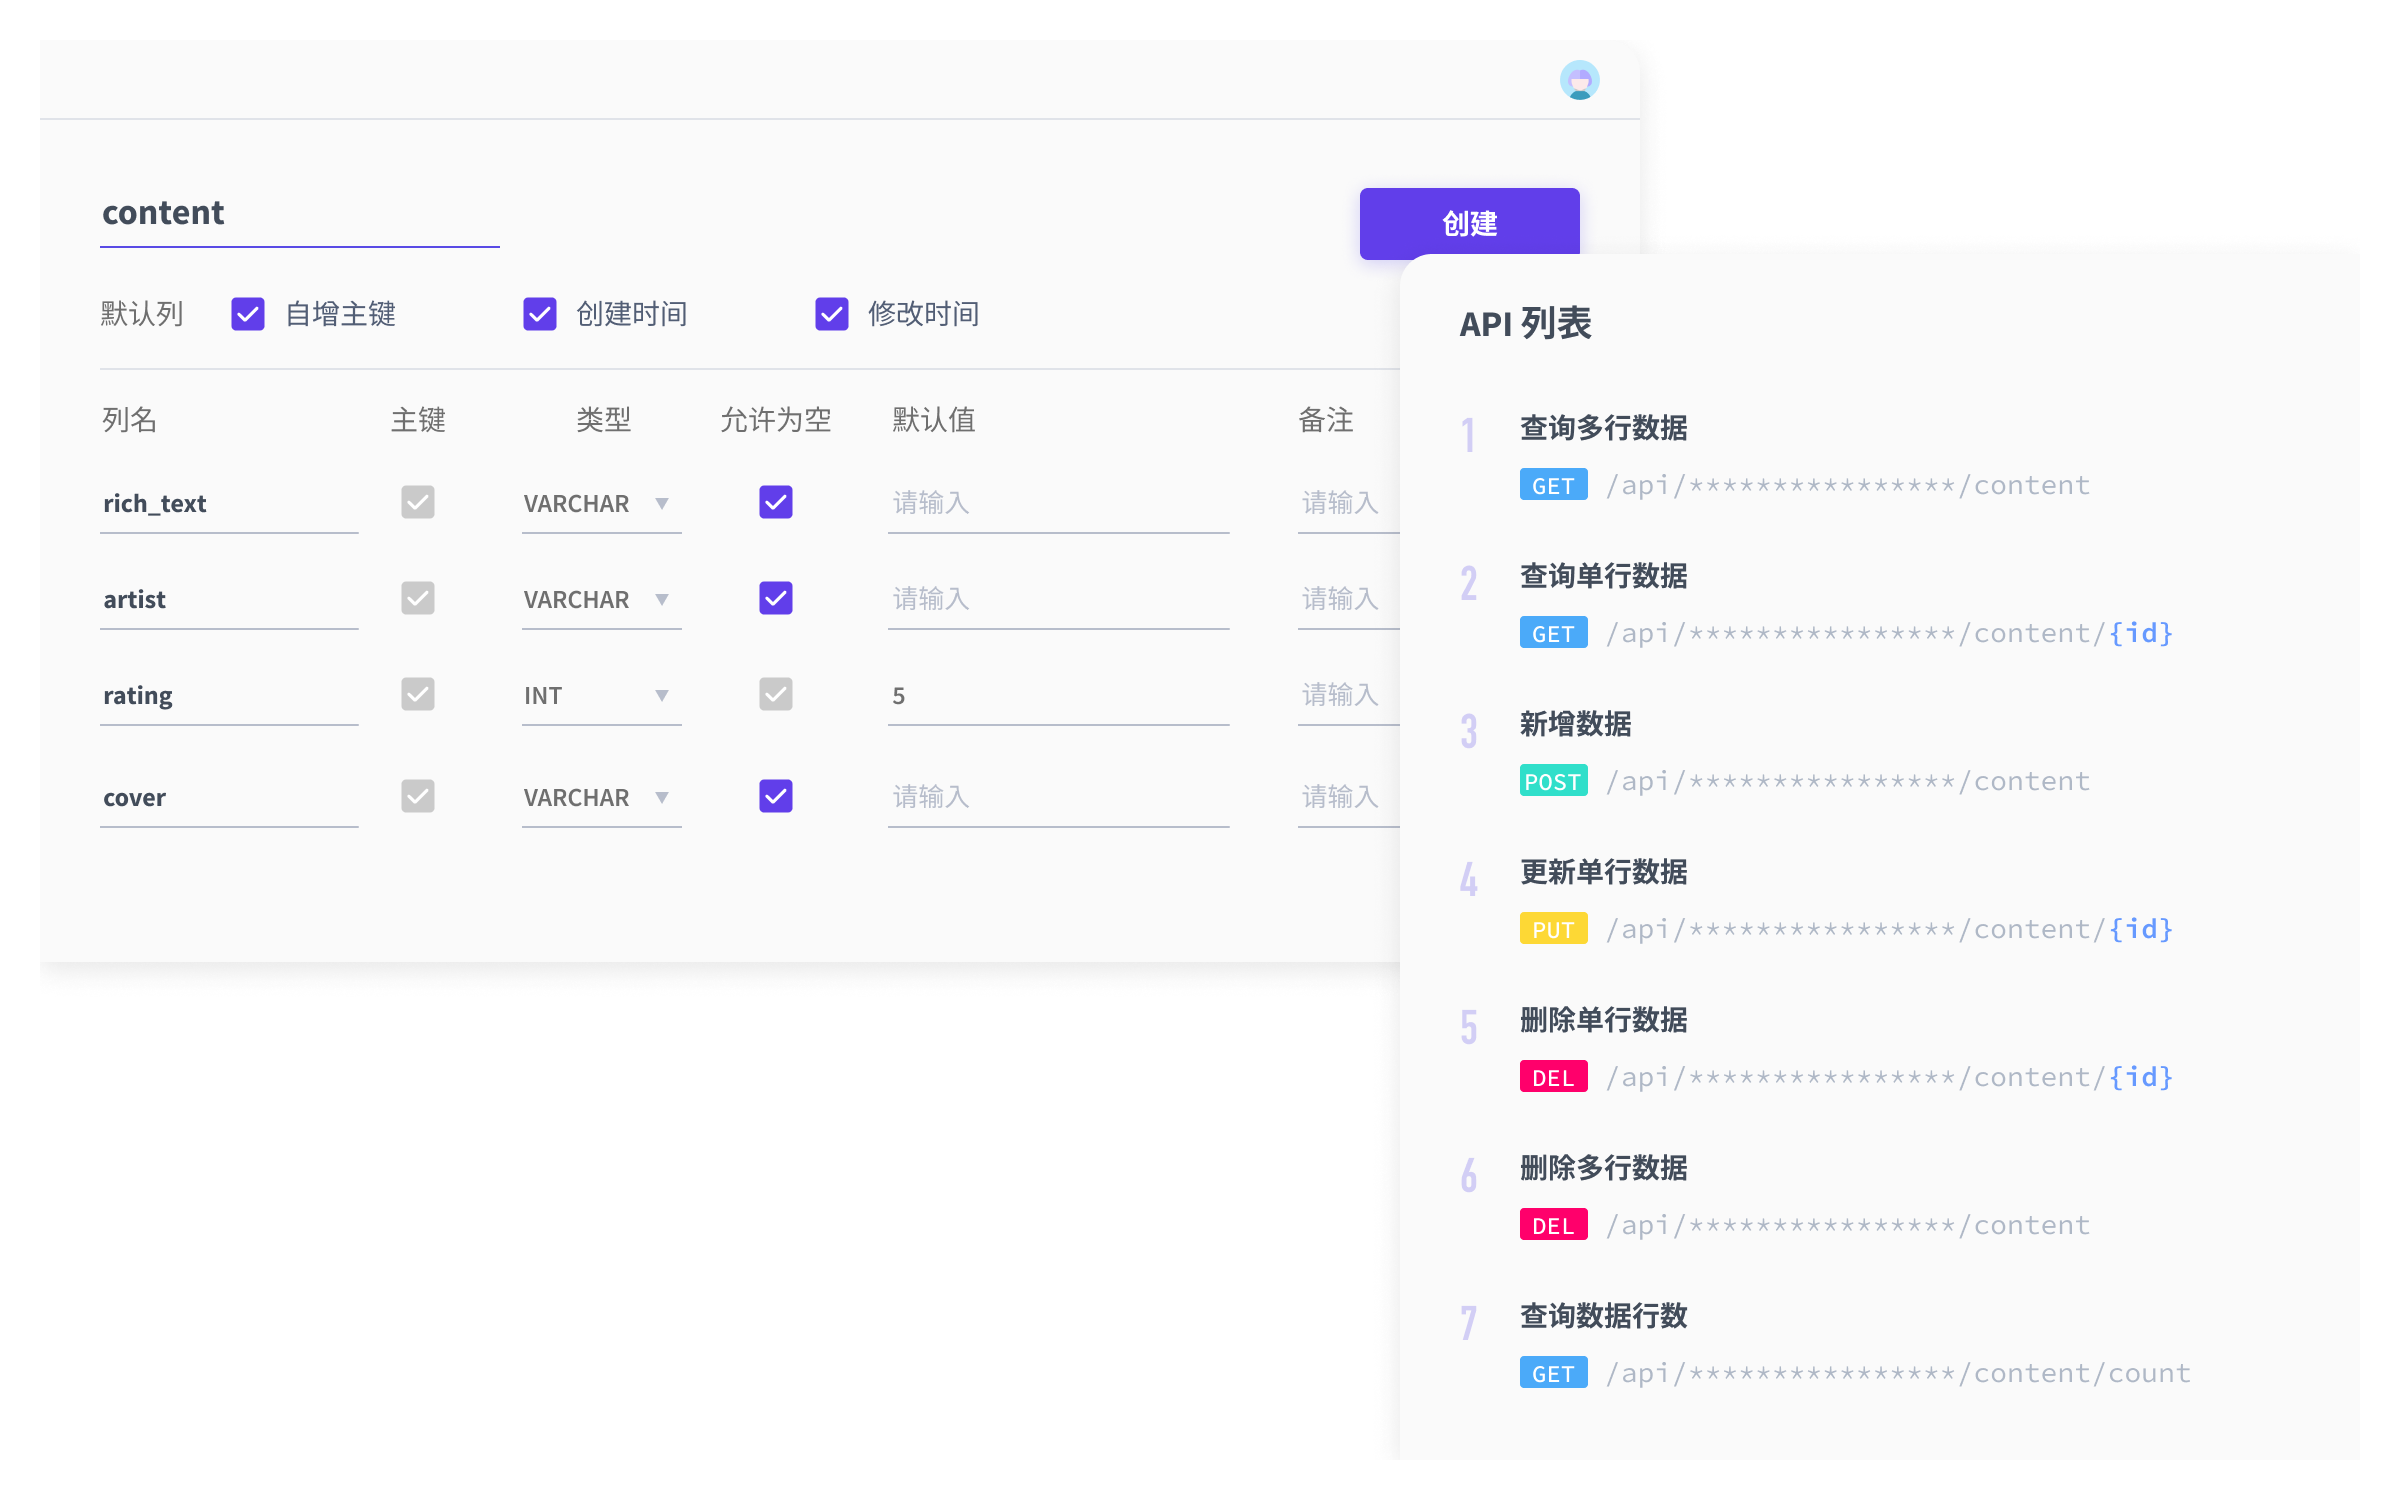Uncheck the 自增主键 default column checkbox
The image size is (2400, 1500).
248,314
